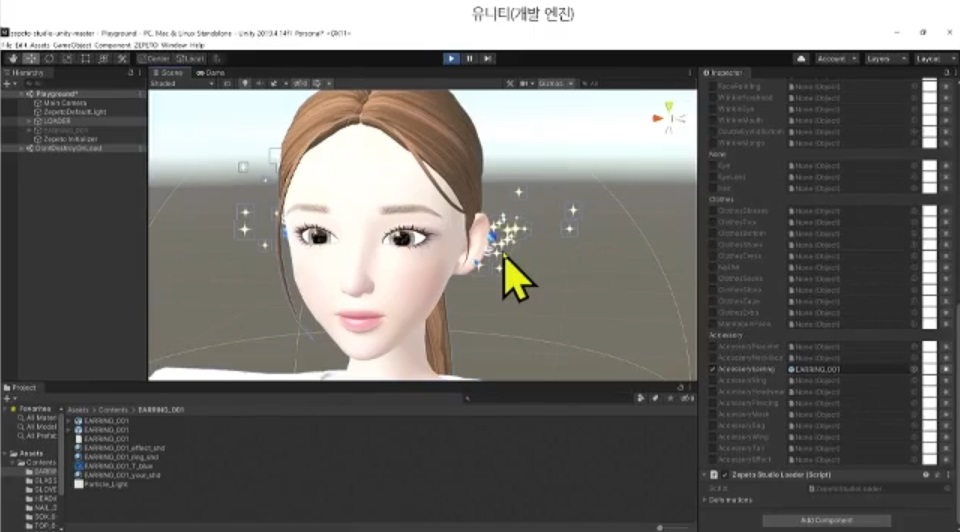This screenshot has width=960, height=532.
Task: Open the GameObject menu
Action: pyautogui.click(x=72, y=45)
